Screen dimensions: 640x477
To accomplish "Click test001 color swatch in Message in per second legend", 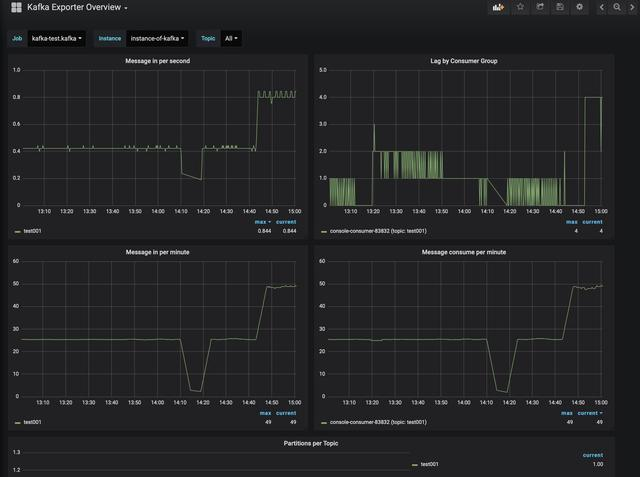I will click(18, 231).
